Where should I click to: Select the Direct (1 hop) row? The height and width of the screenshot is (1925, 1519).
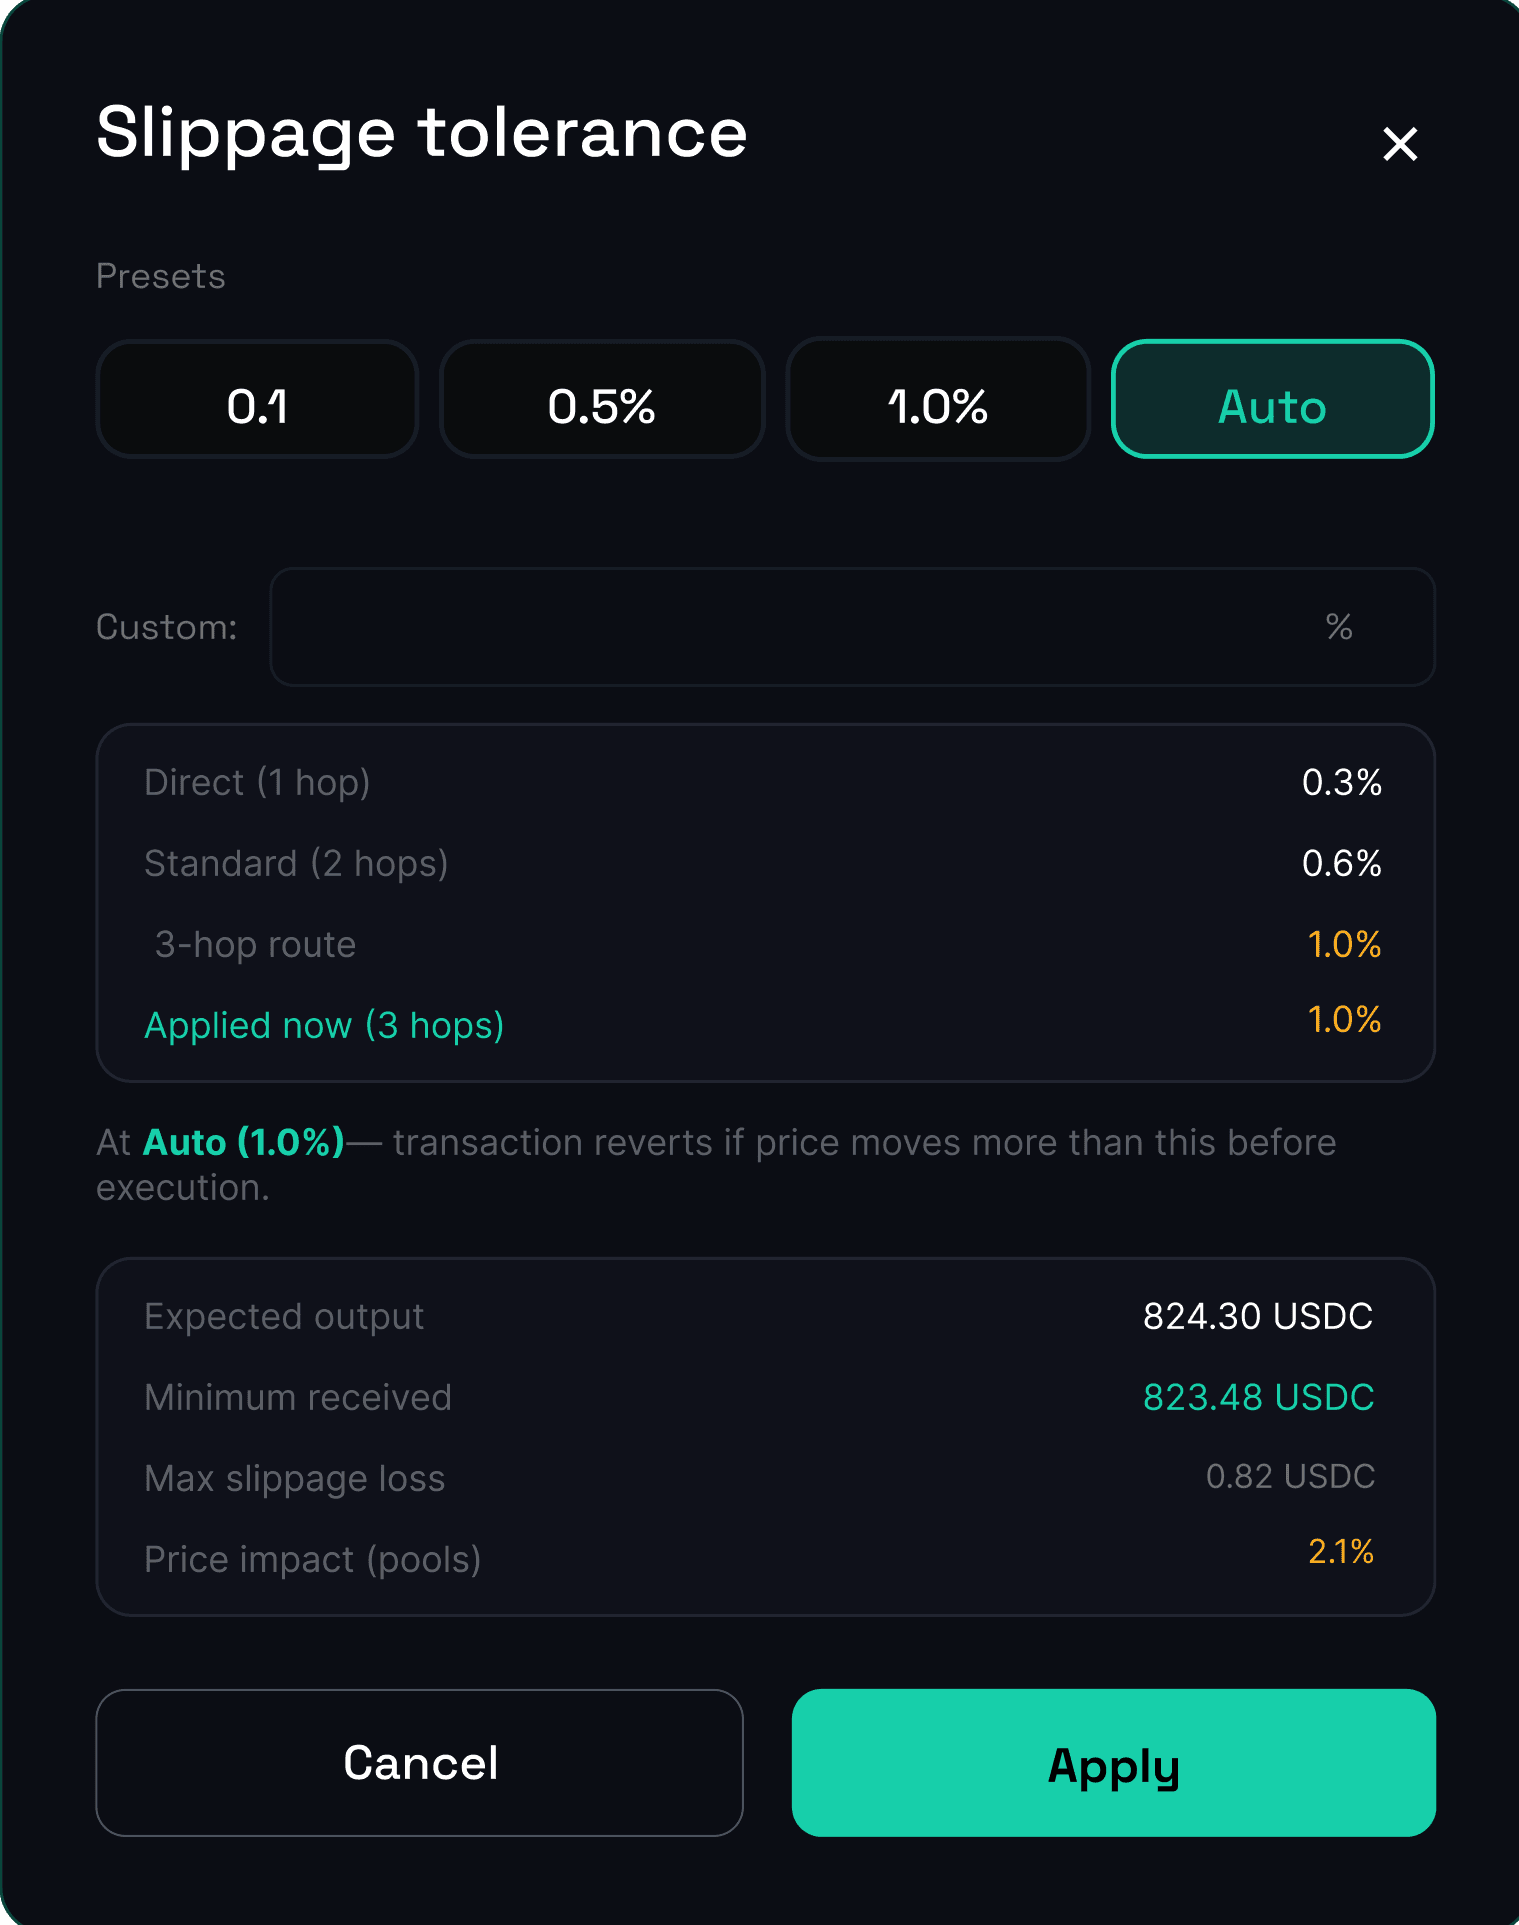pos(765,782)
